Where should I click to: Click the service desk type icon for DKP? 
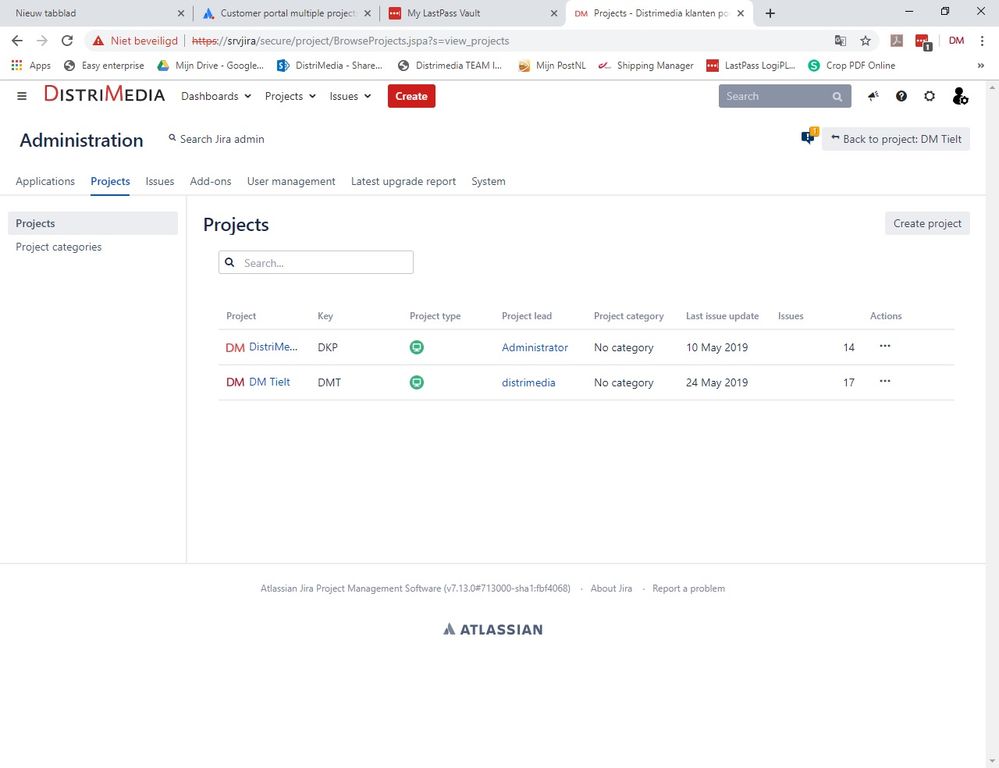417,347
